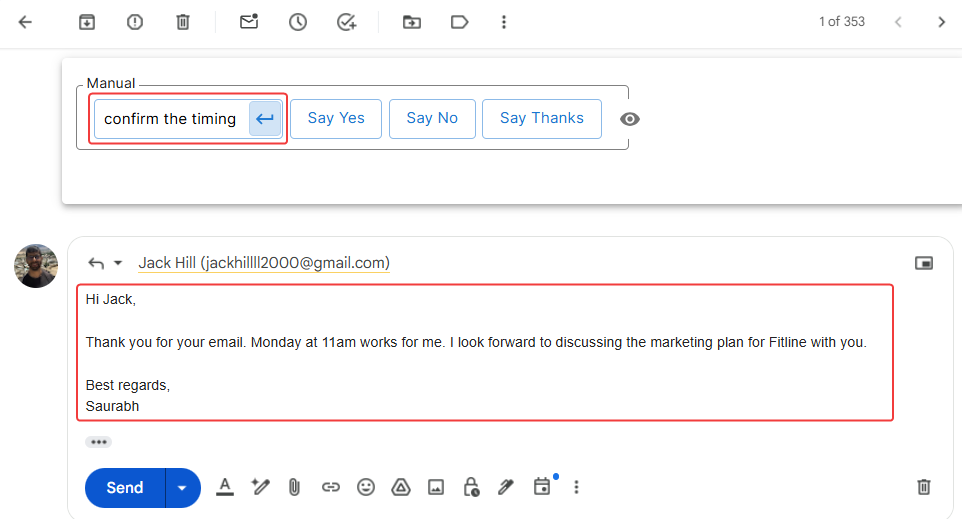Open the more actions menu in the top toolbar
Viewport: 962px width, 519px height.
click(x=504, y=22)
